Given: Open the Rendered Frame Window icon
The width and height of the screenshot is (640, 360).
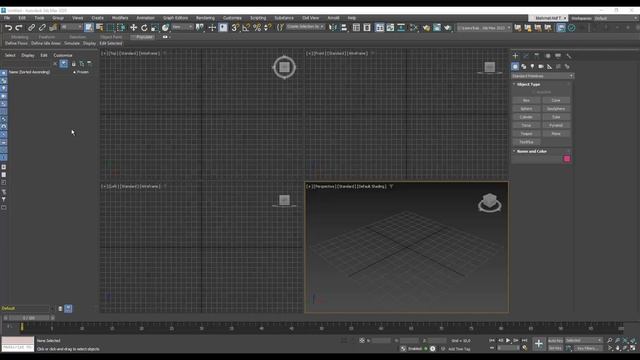Looking at the screenshot, I should tap(437, 28).
